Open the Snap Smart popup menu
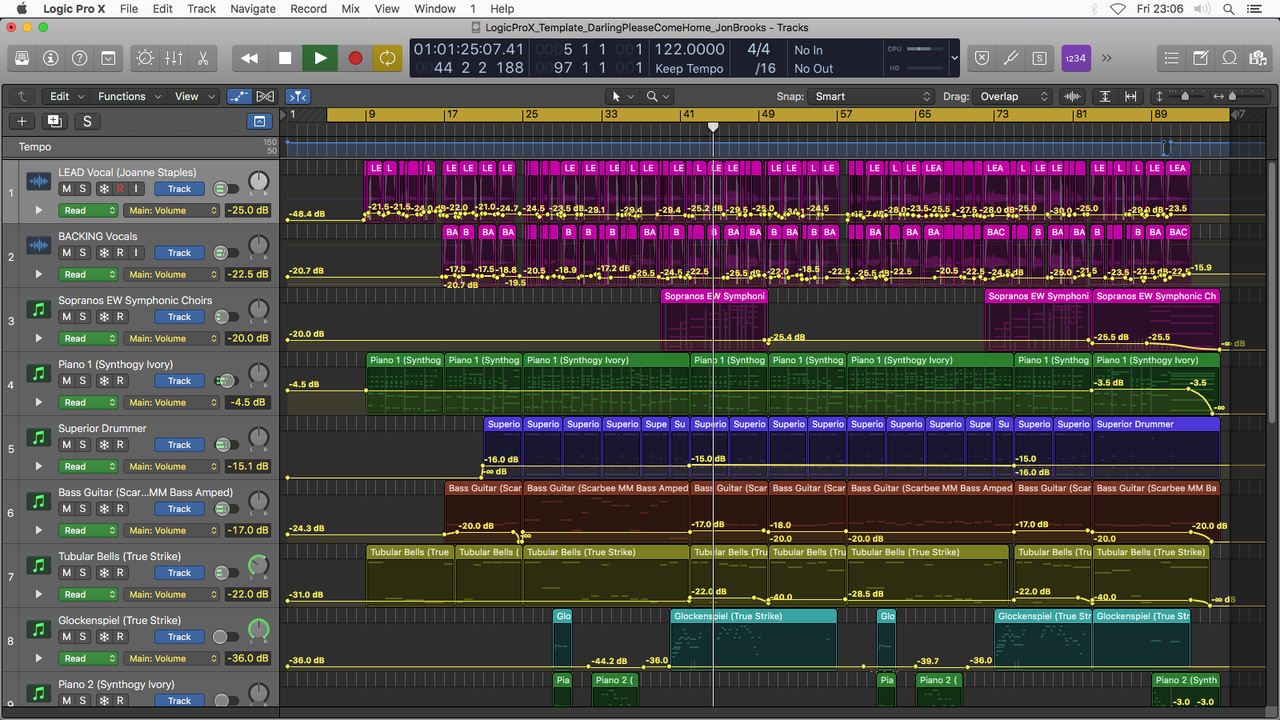 pyautogui.click(x=870, y=96)
